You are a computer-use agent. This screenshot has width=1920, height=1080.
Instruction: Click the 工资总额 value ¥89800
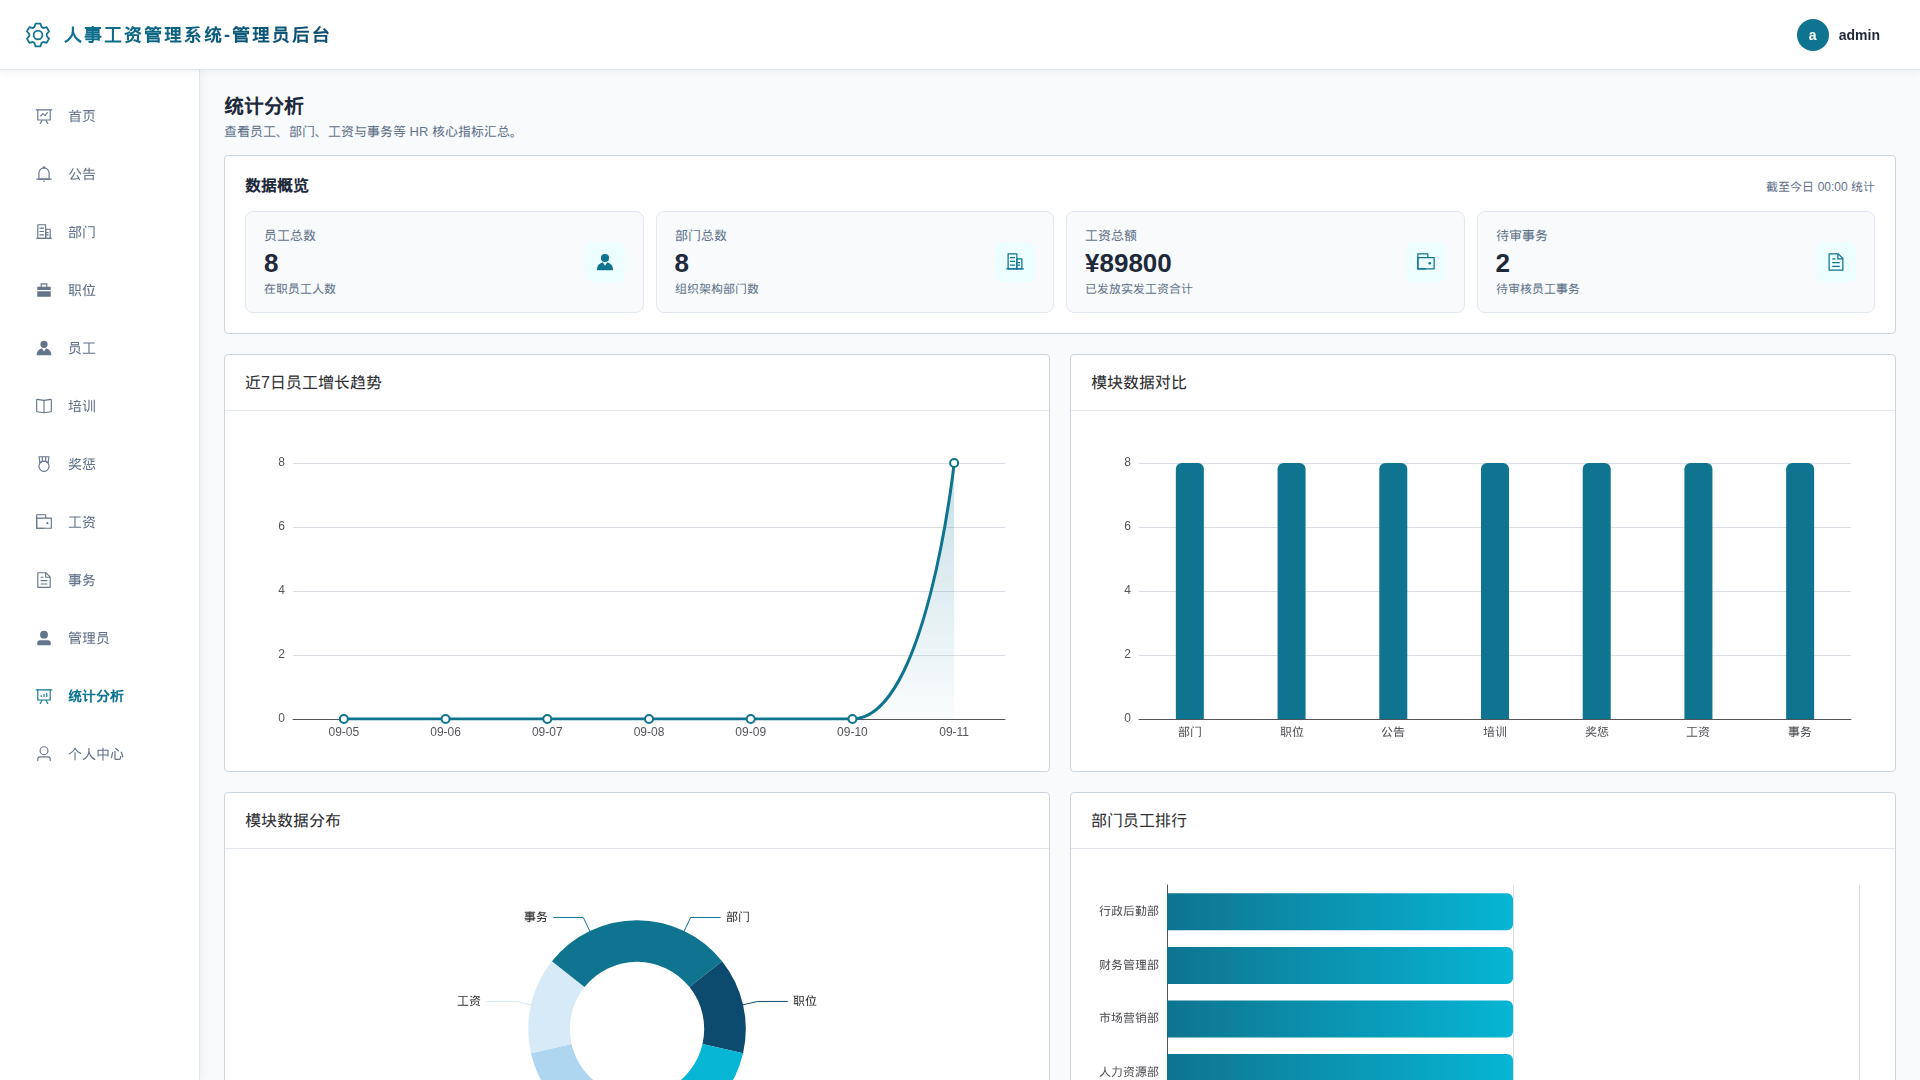coord(1128,263)
